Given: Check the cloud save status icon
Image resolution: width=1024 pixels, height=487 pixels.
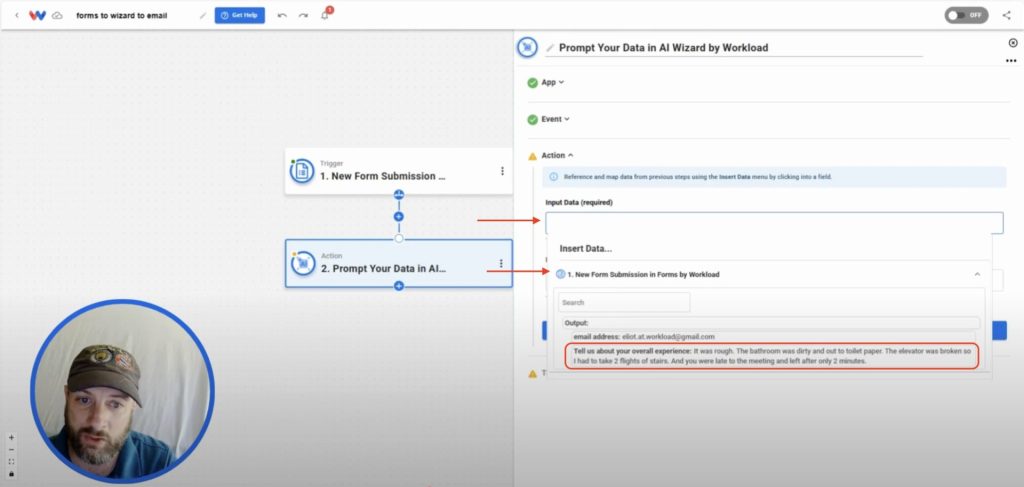Looking at the screenshot, I should [57, 15].
